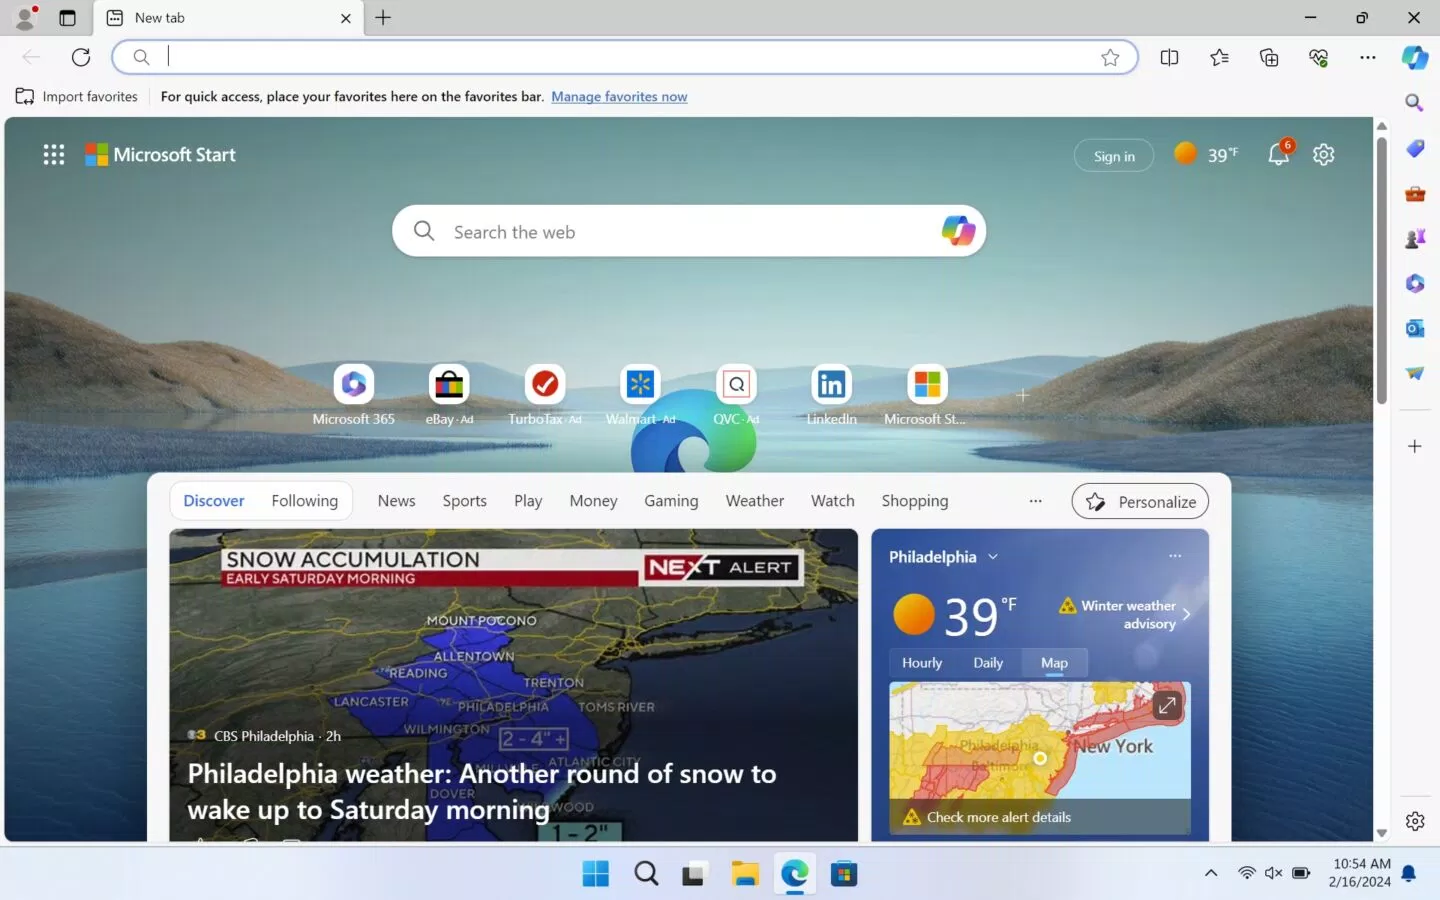Open the Collections icon
This screenshot has width=1440, height=900.
[1269, 57]
